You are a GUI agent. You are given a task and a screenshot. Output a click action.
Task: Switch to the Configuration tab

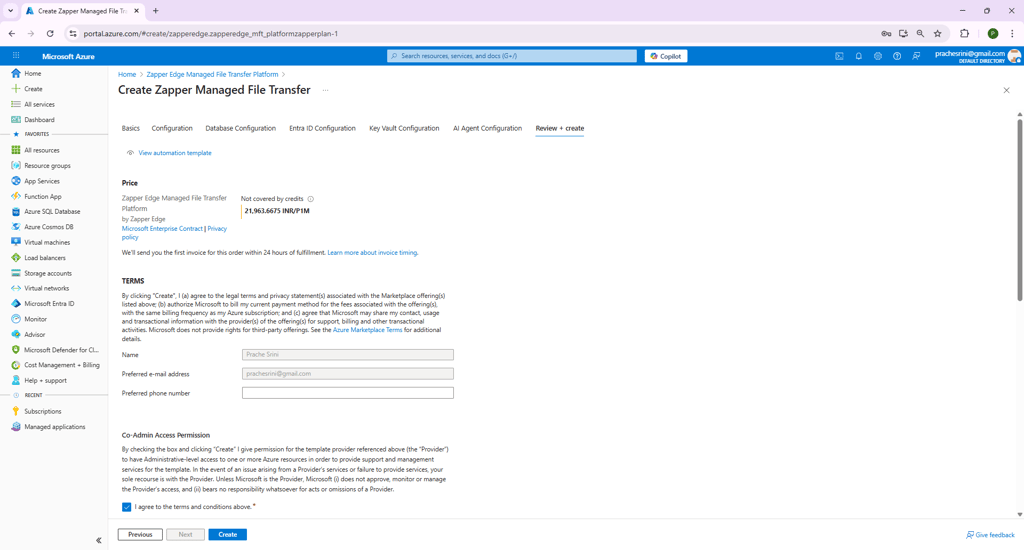(x=172, y=129)
